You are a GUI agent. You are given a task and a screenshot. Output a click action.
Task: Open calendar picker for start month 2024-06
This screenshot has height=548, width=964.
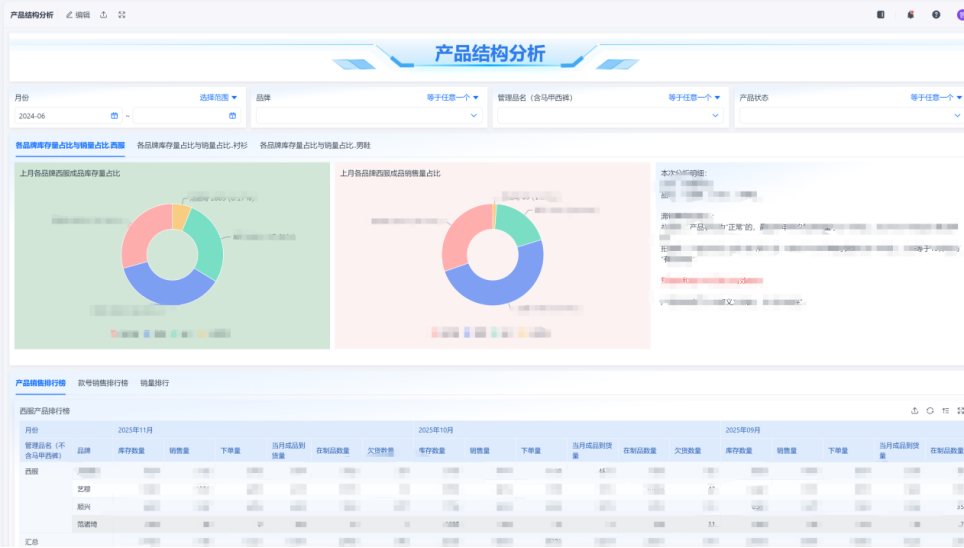click(x=115, y=116)
